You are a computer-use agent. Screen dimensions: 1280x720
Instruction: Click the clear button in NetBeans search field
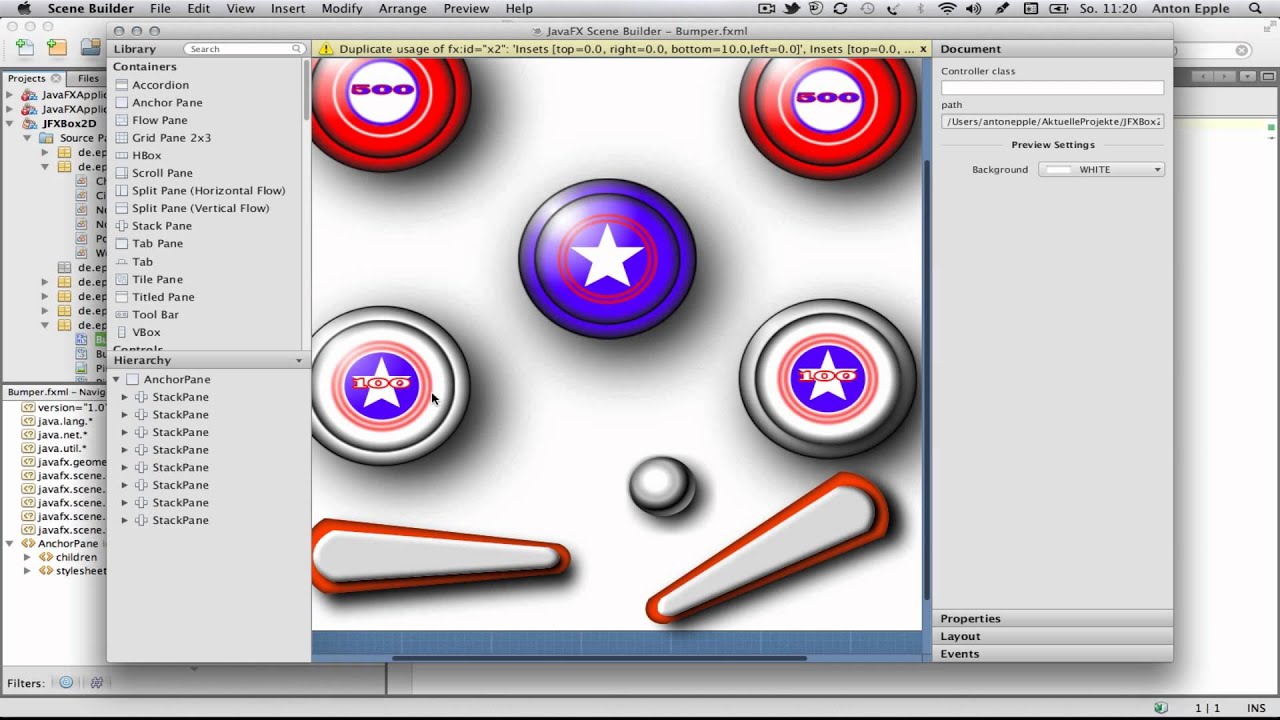point(1241,50)
